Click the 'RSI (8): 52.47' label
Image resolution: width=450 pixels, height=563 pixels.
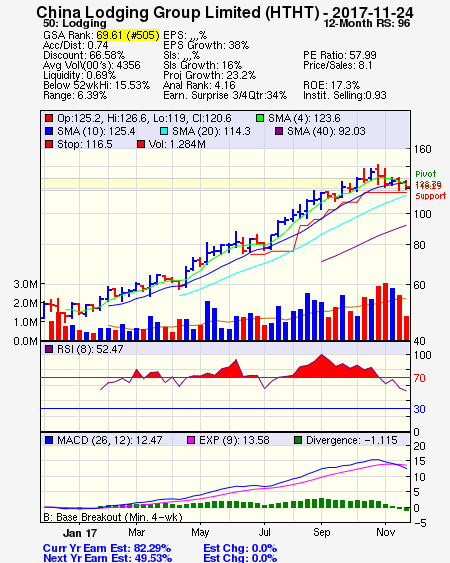pyautogui.click(x=90, y=349)
